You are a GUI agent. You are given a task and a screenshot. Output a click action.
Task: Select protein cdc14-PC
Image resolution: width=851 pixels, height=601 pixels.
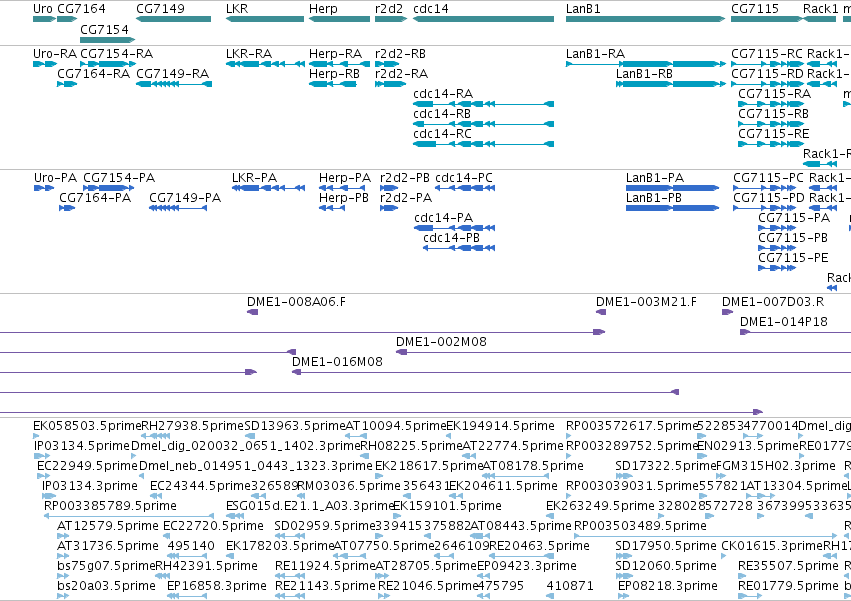pos(465,188)
